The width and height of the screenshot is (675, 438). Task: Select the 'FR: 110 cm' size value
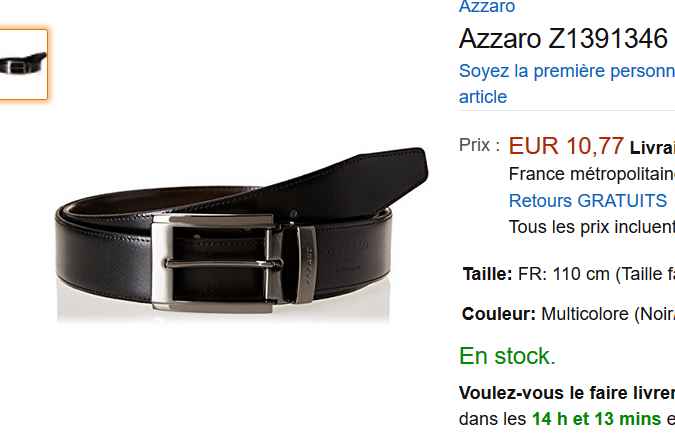pyautogui.click(x=564, y=274)
